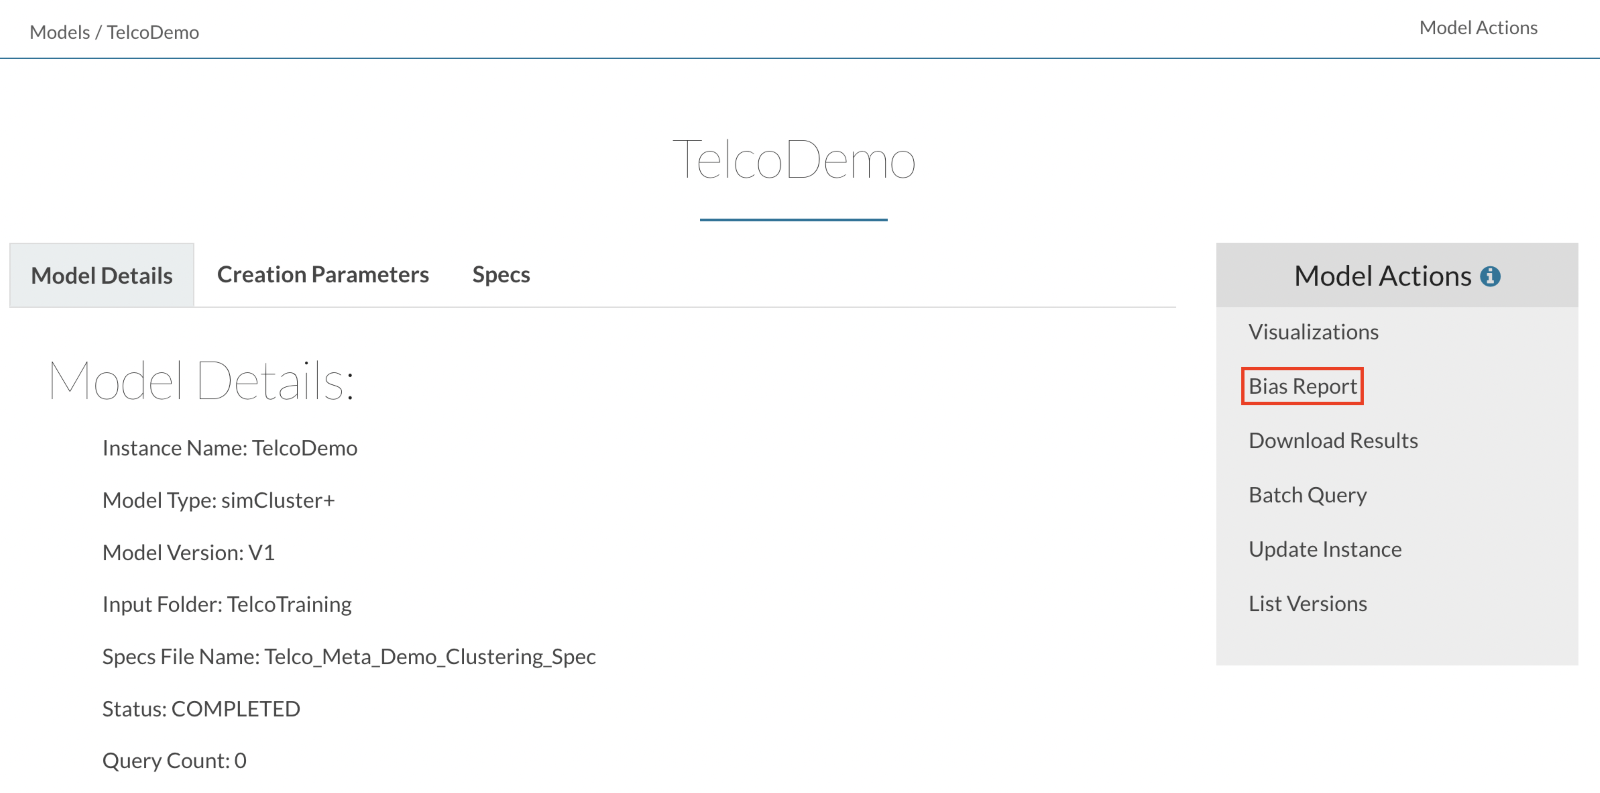Click the Query Count value line

tap(174, 761)
